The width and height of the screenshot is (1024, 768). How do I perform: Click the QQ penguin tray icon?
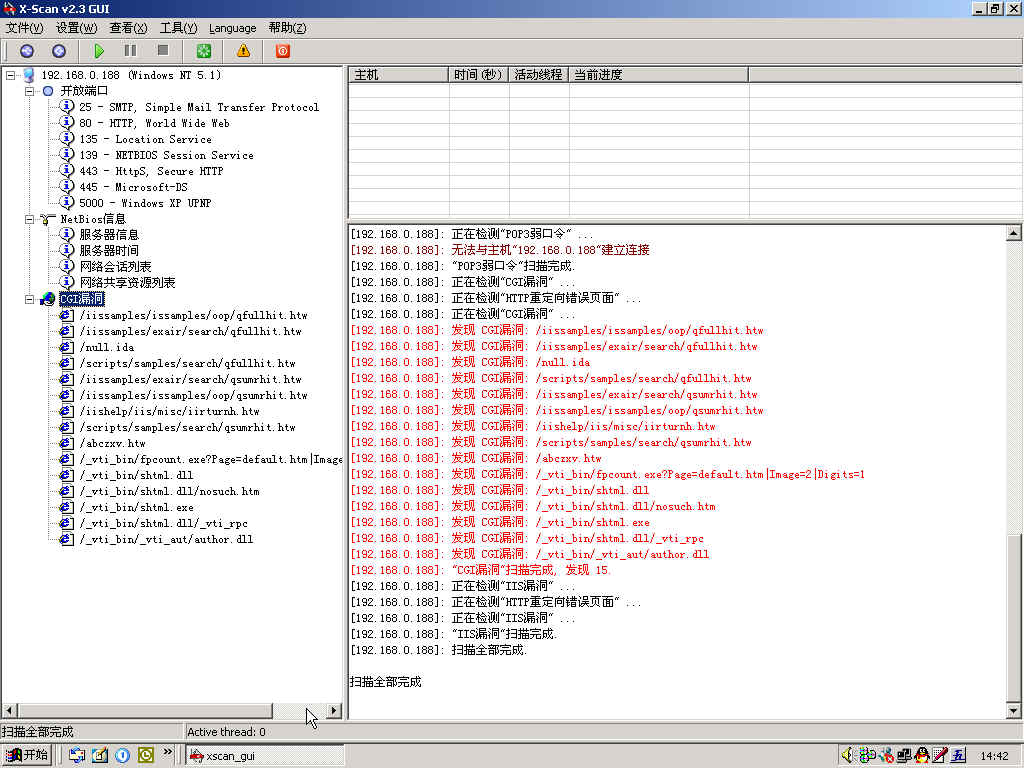(x=921, y=756)
